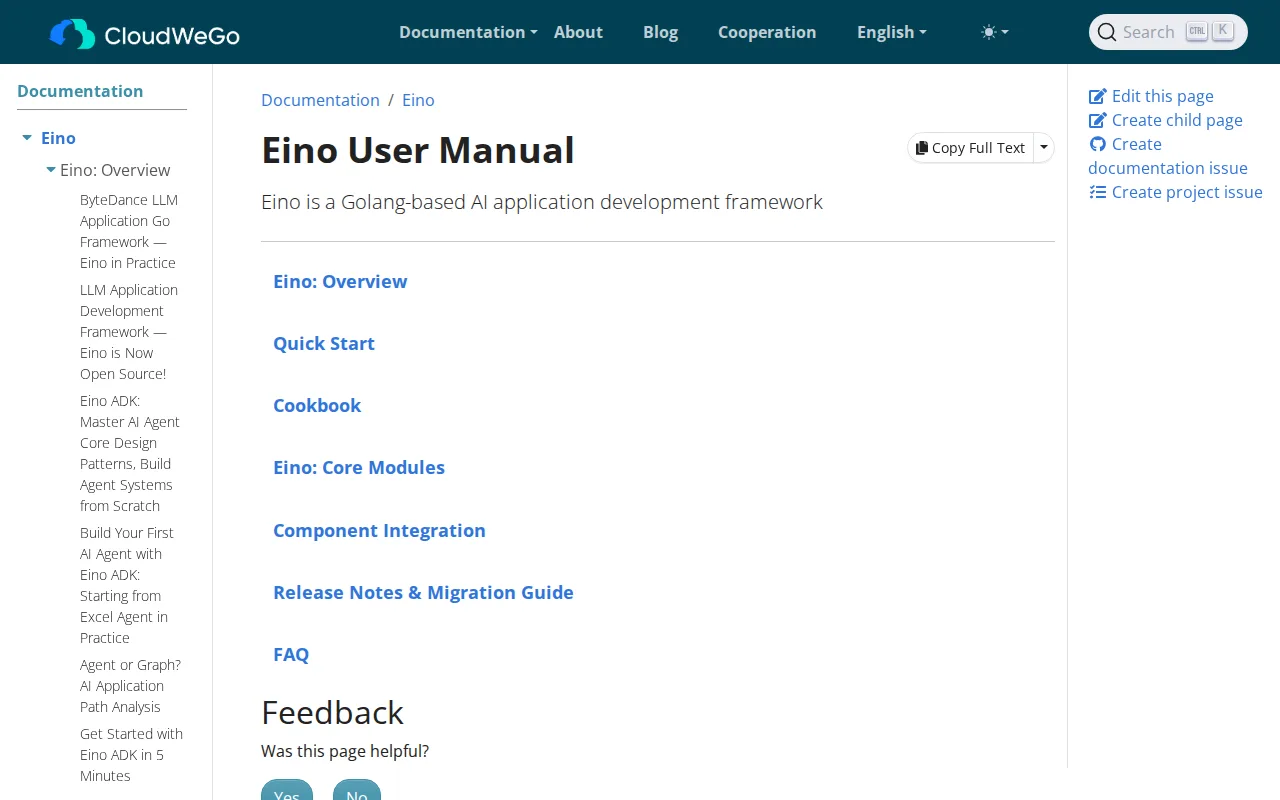Focus the Search input field
Screen dimensions: 1280x800
(x=1168, y=32)
